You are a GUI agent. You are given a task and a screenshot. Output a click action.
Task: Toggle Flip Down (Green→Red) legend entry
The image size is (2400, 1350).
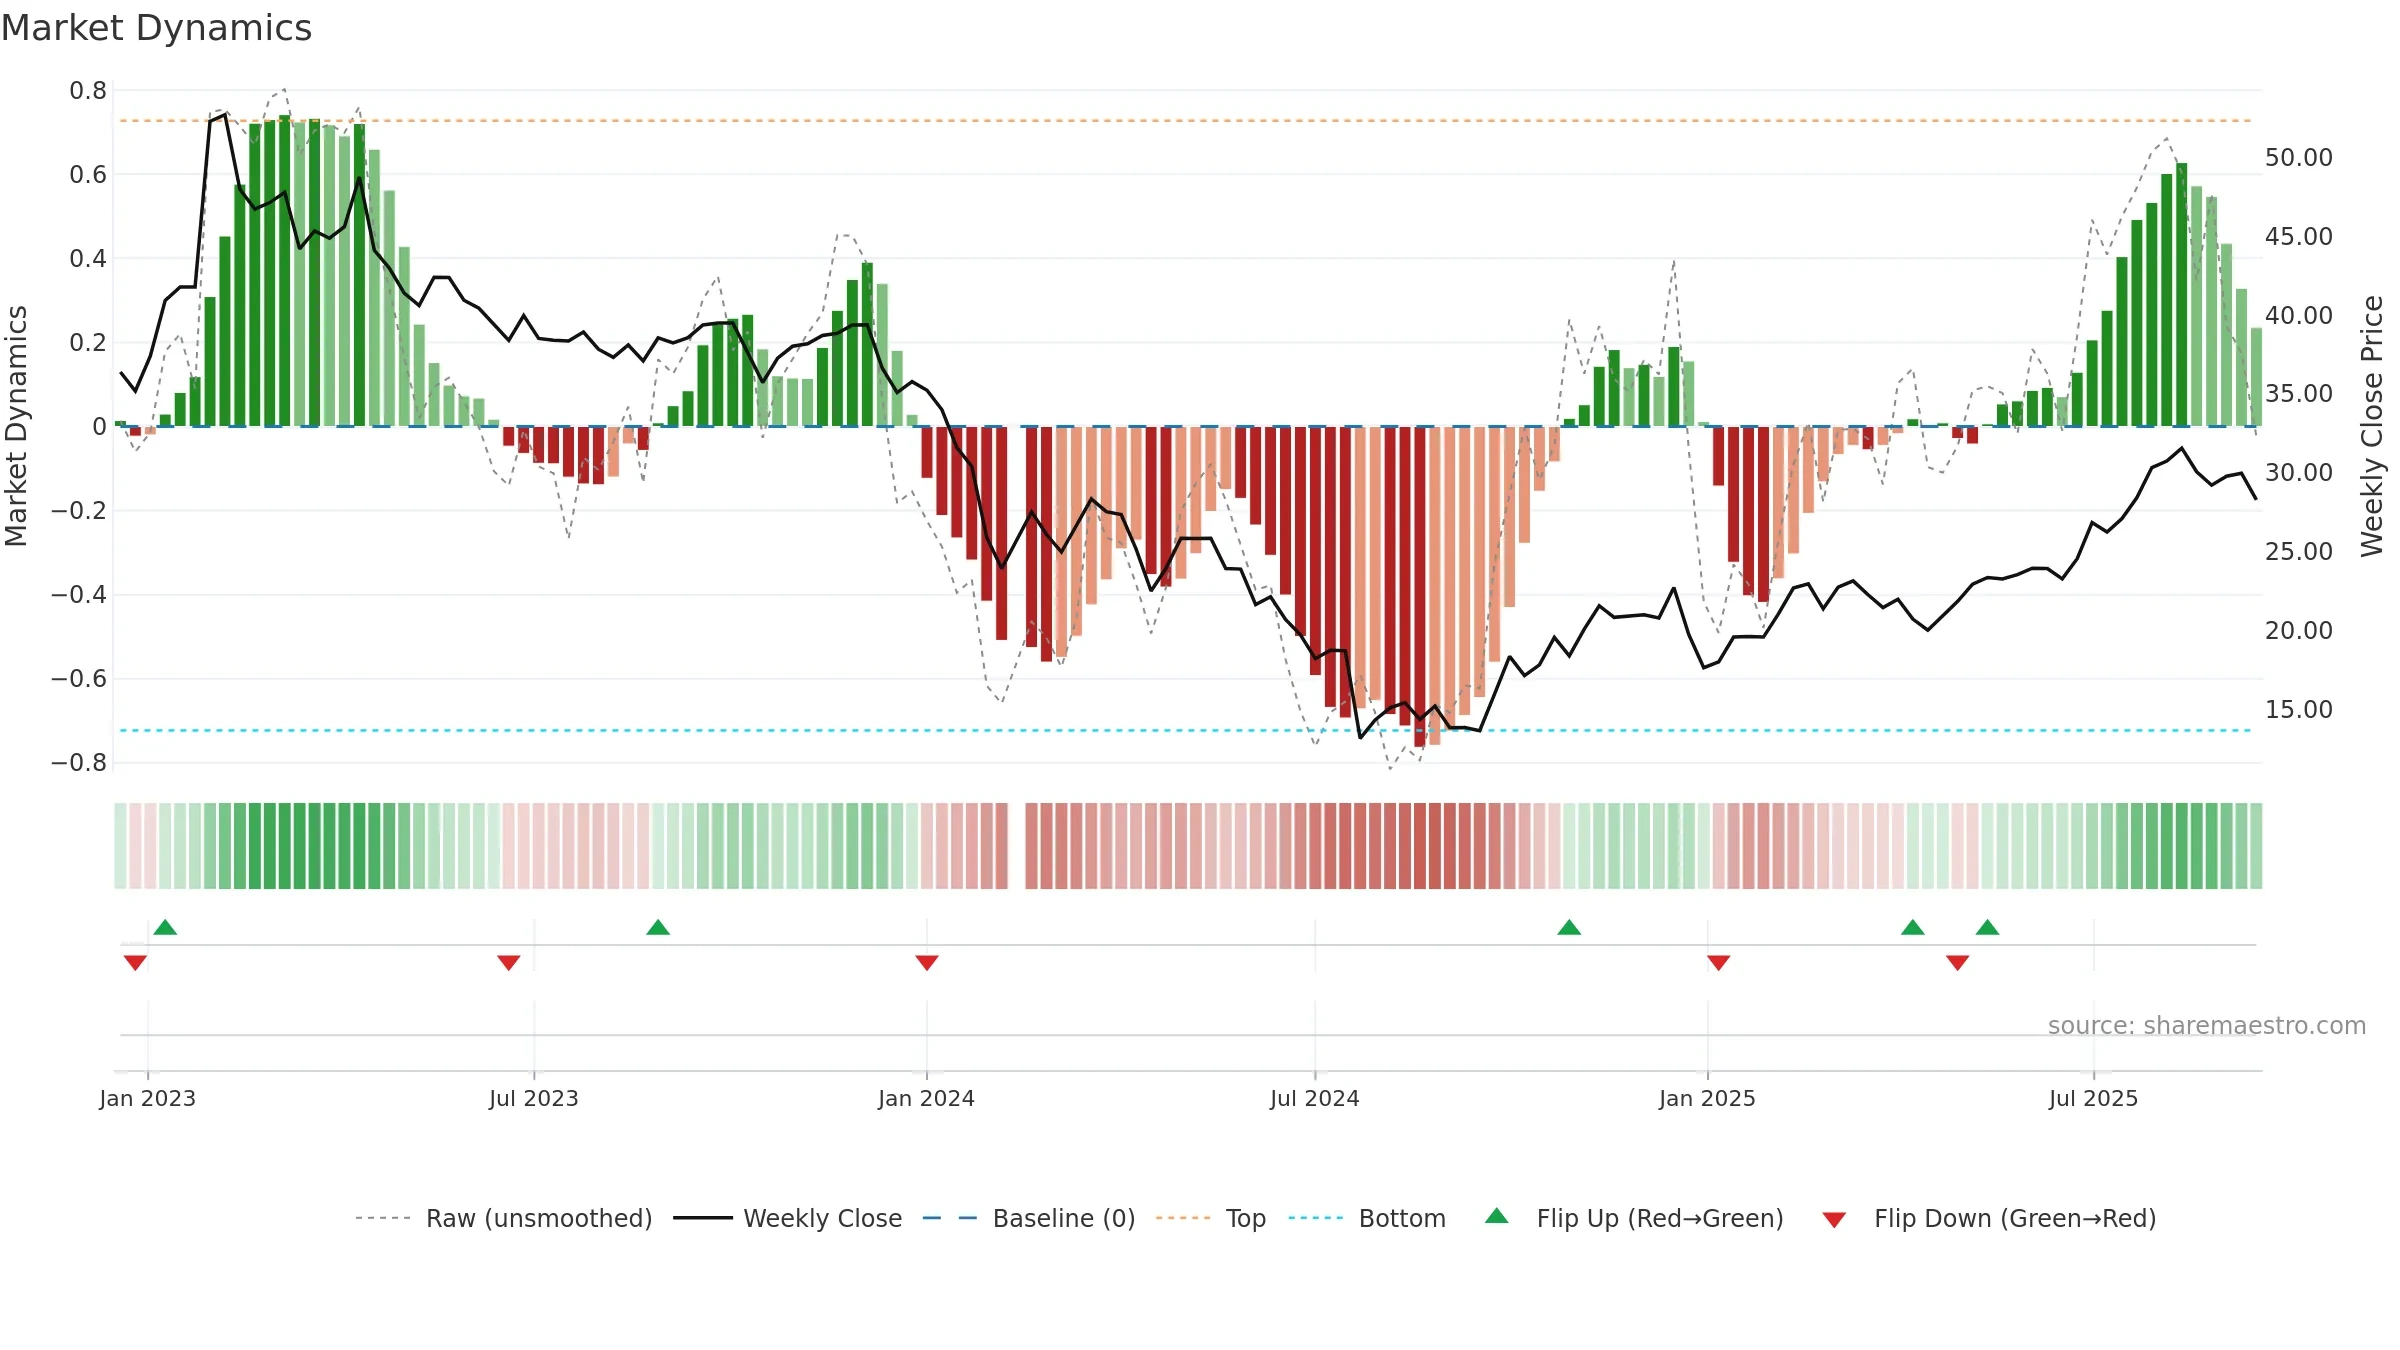click(1989, 1218)
